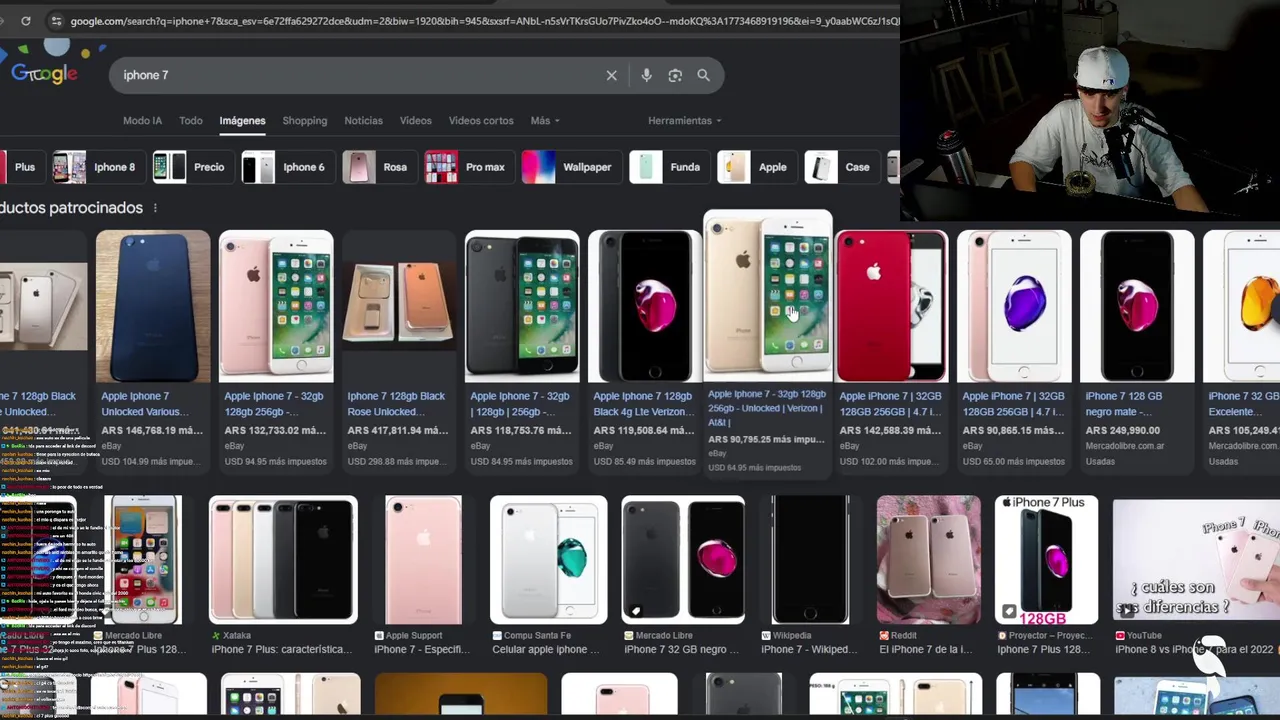
Task: Switch to the Todo results tab
Action: point(191,120)
